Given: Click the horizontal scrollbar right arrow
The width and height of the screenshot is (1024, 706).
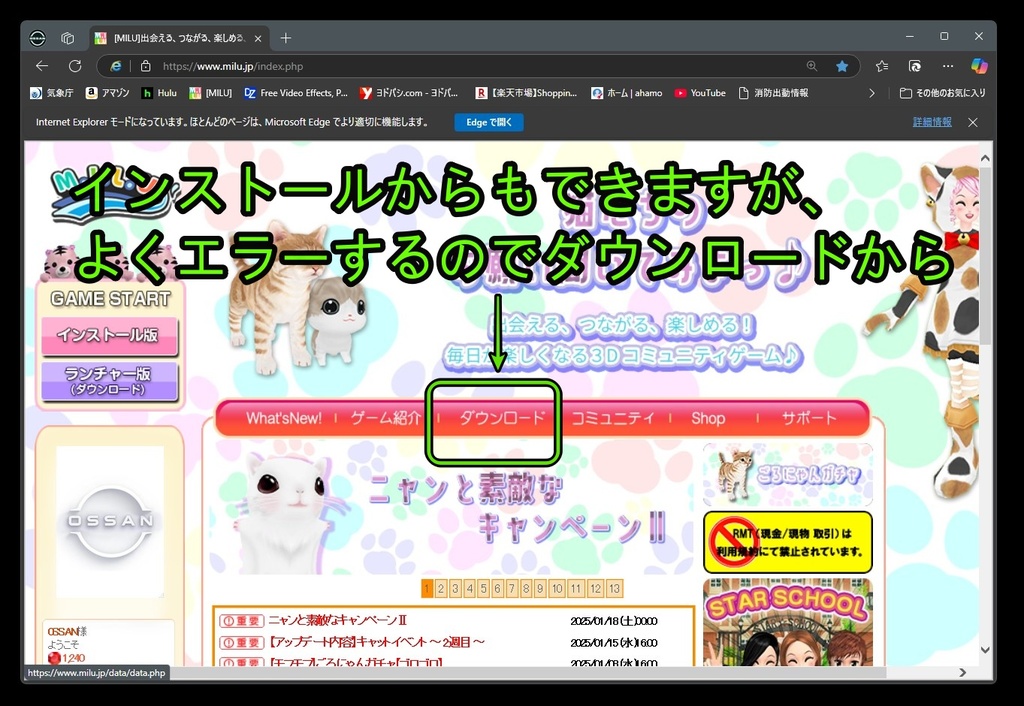Looking at the screenshot, I should [963, 672].
